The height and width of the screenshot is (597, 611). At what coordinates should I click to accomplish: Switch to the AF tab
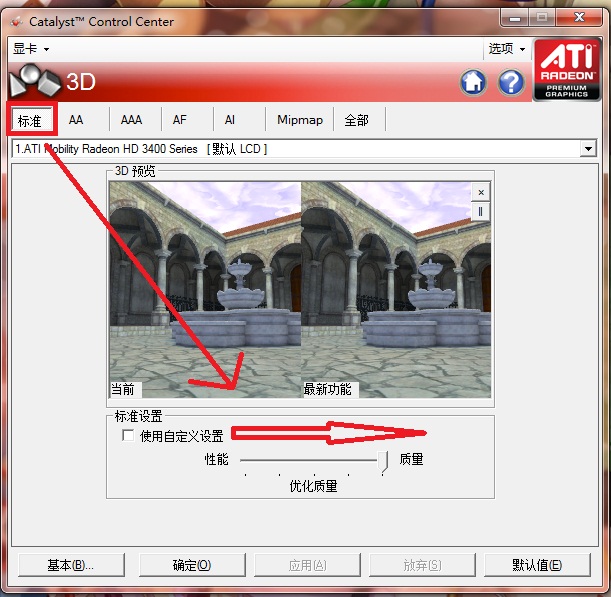(179, 120)
